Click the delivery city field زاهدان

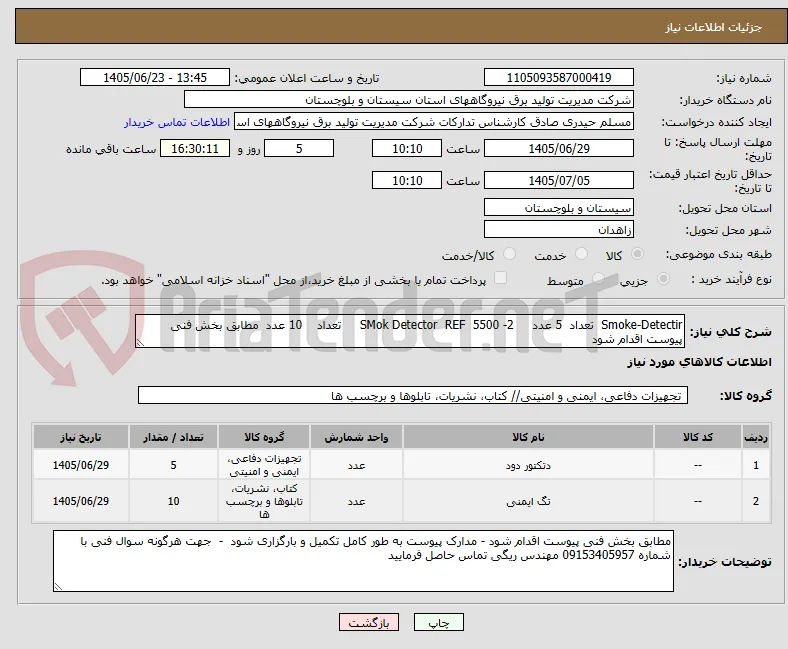point(558,230)
